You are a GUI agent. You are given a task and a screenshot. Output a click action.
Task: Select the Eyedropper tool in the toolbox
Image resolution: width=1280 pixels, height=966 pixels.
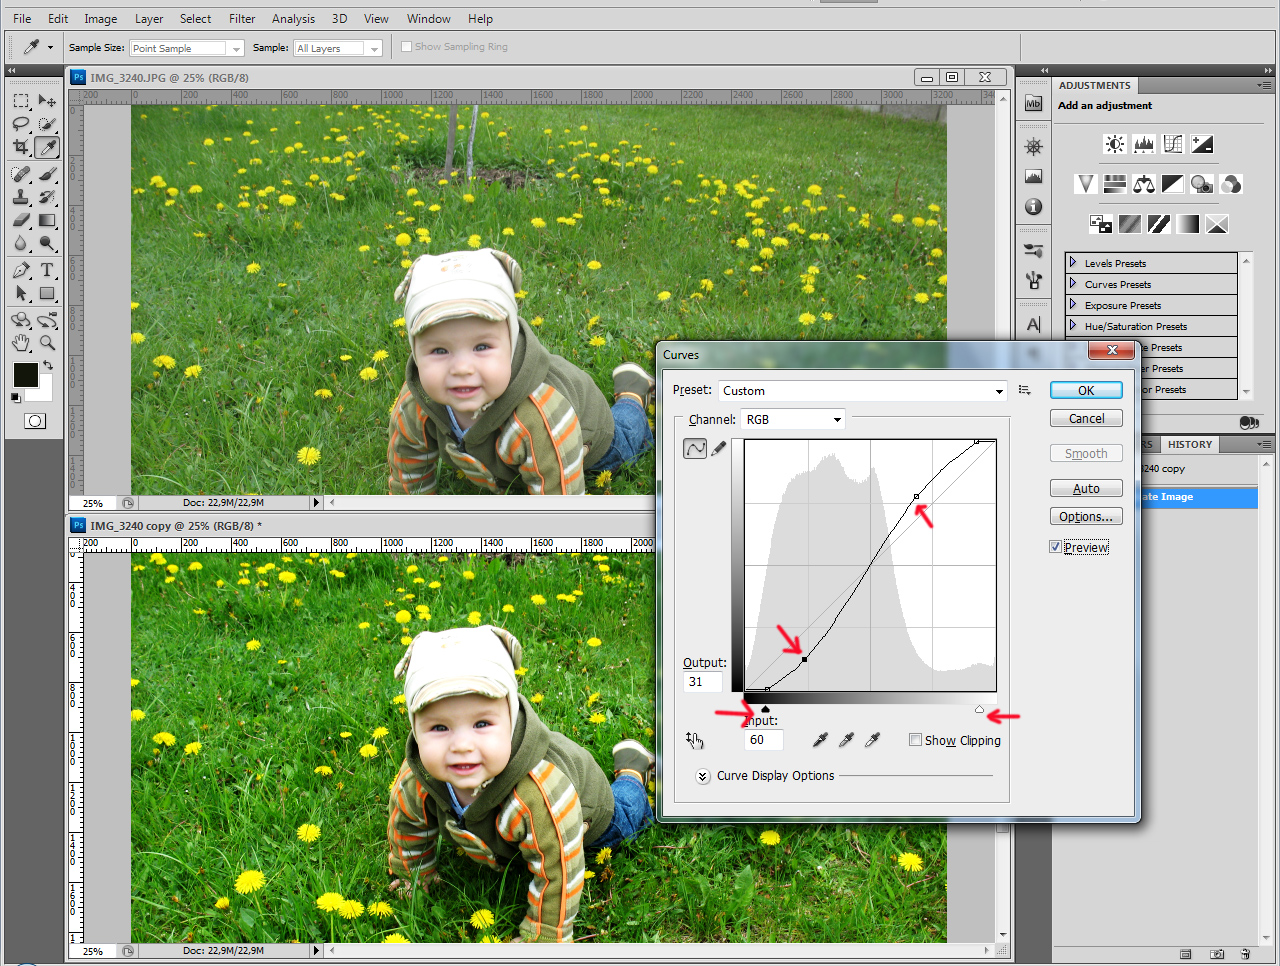click(x=47, y=147)
